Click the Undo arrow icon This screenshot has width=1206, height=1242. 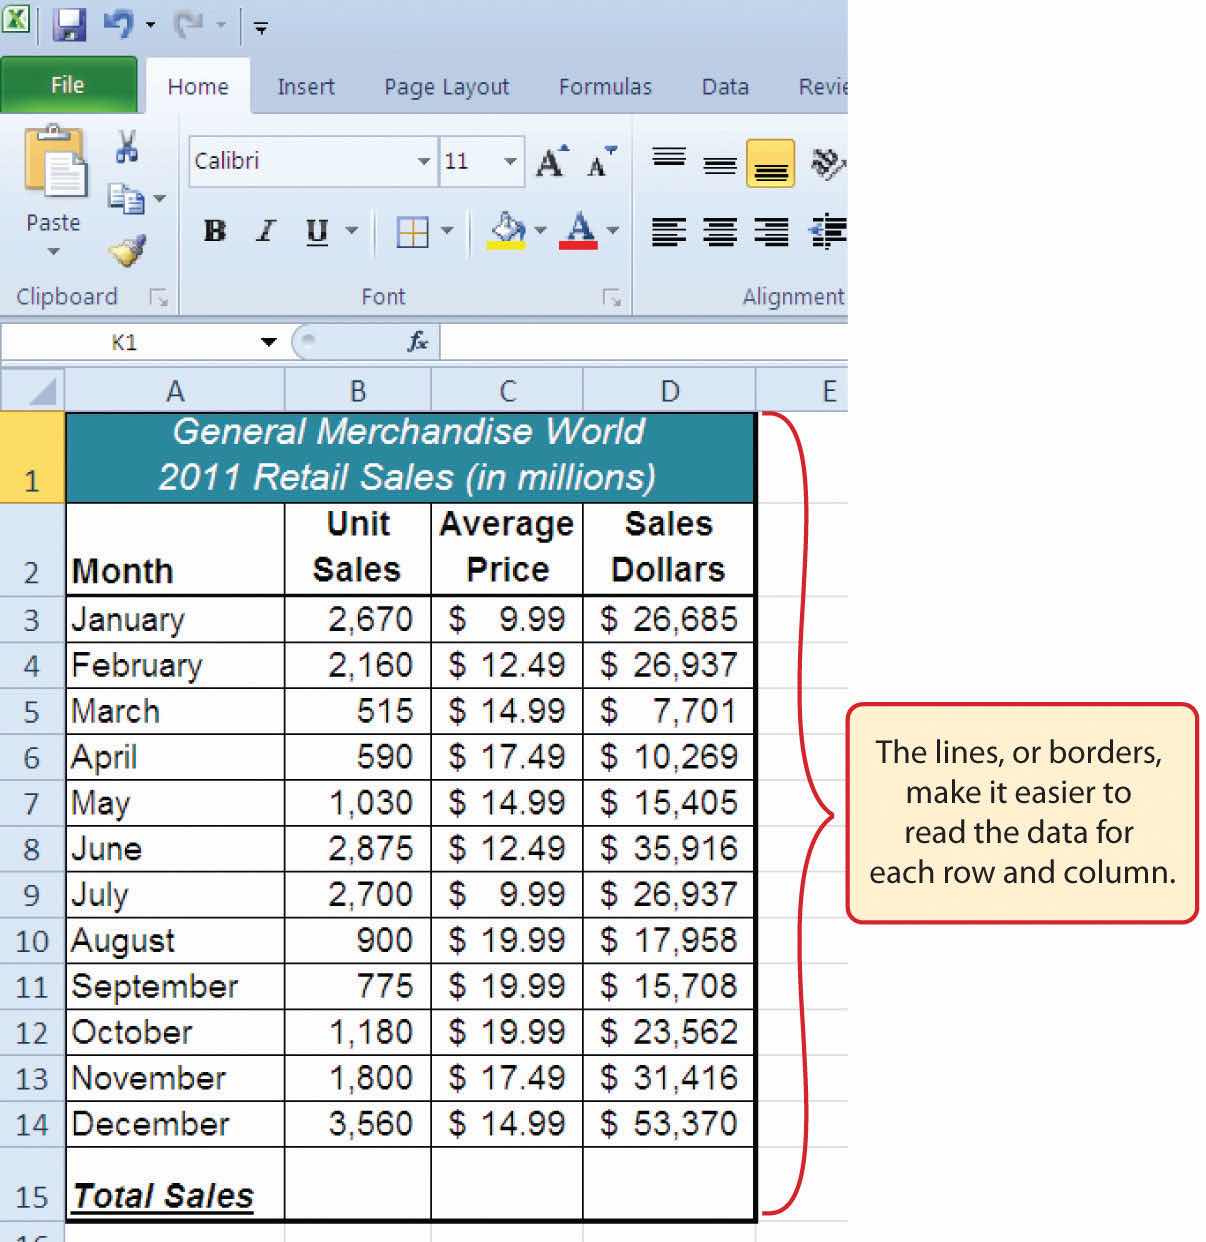(118, 24)
